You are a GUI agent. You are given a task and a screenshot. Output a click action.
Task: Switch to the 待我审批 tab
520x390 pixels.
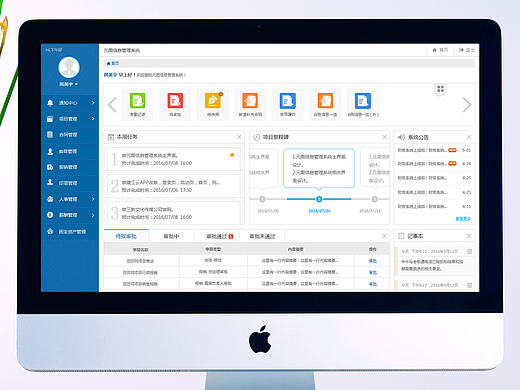tap(126, 236)
